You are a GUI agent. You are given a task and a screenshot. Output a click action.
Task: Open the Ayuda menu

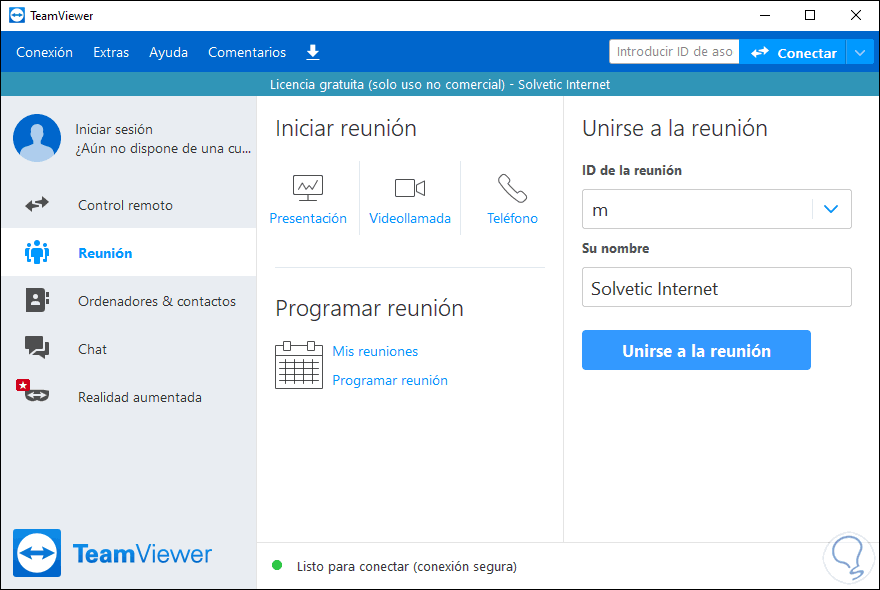point(168,52)
